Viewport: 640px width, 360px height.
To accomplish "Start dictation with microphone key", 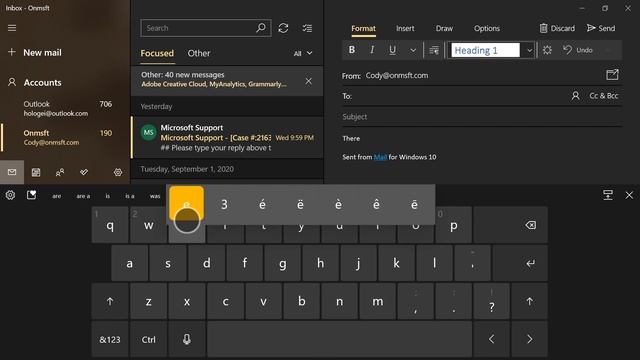I will click(187, 340).
